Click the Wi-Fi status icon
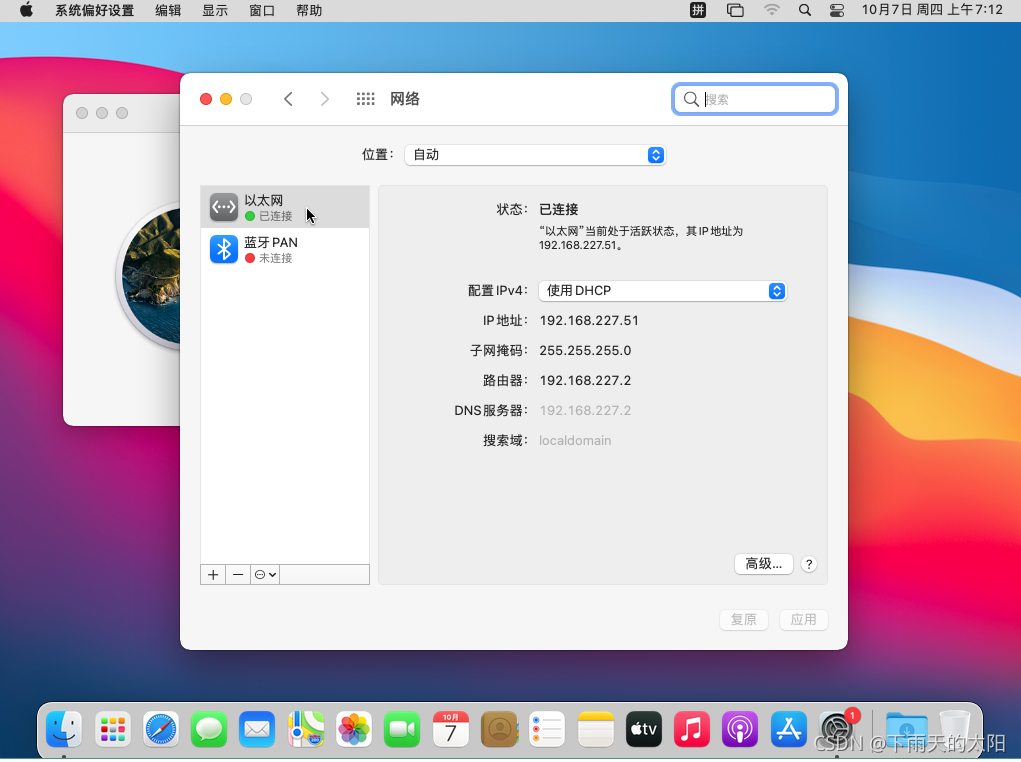 point(772,10)
